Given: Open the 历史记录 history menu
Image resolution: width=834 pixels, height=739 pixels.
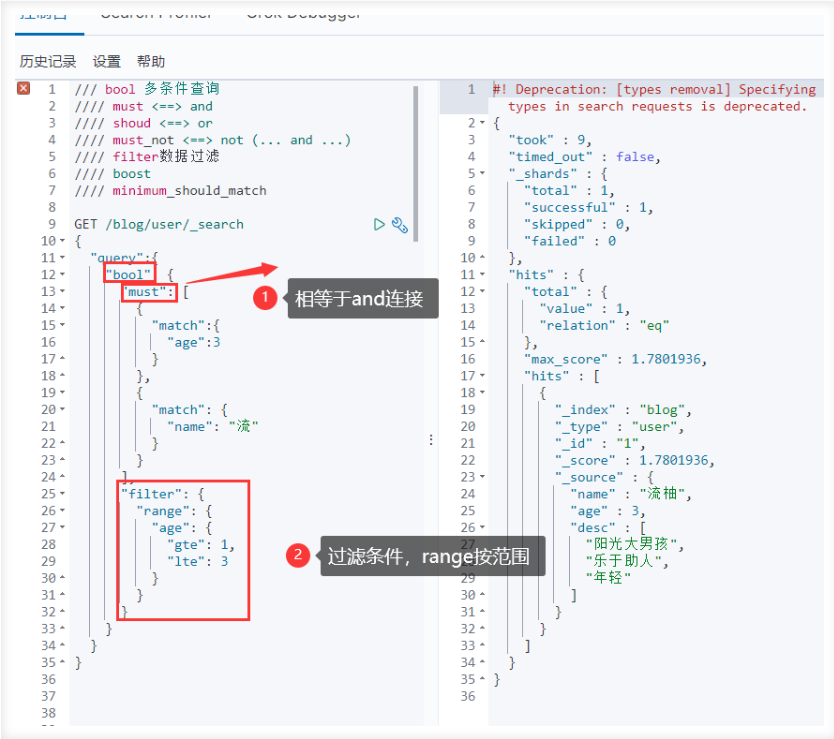Looking at the screenshot, I should [x=48, y=62].
